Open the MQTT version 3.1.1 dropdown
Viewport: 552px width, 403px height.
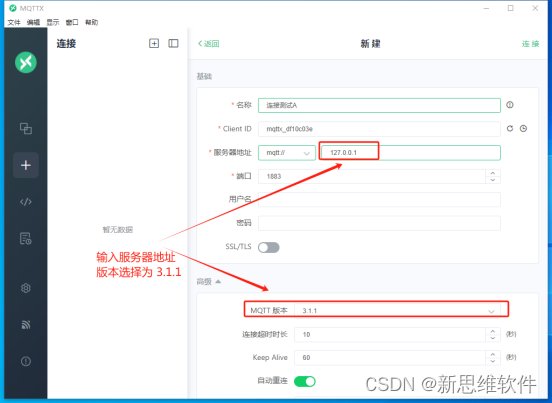click(x=397, y=311)
